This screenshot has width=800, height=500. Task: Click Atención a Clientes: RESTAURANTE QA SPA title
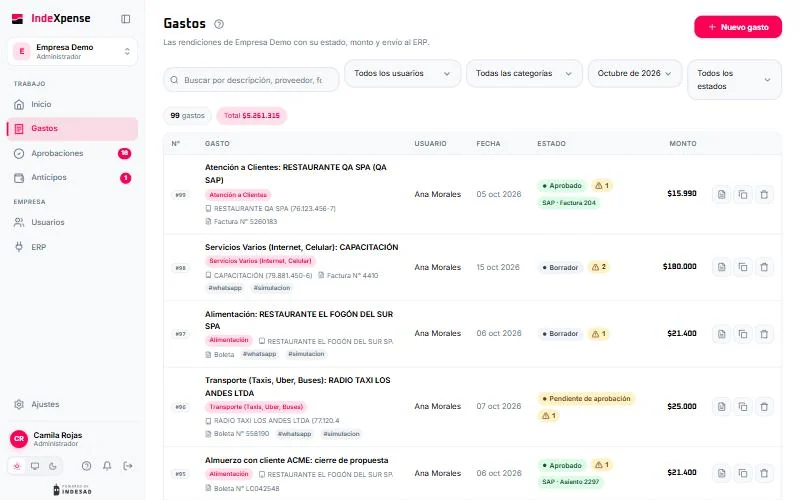(296, 173)
